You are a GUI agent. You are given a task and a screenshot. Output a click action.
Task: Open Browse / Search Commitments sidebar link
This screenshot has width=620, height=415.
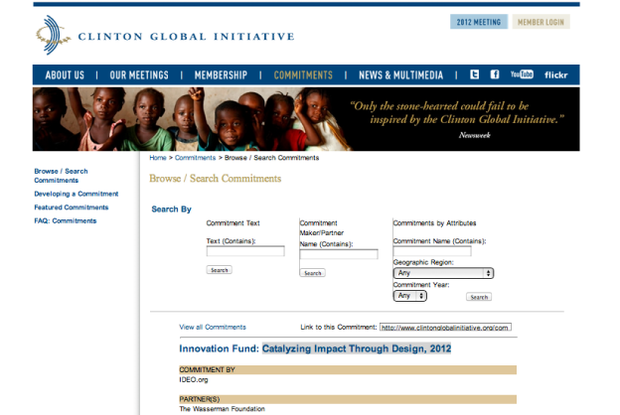pyautogui.click(x=61, y=175)
